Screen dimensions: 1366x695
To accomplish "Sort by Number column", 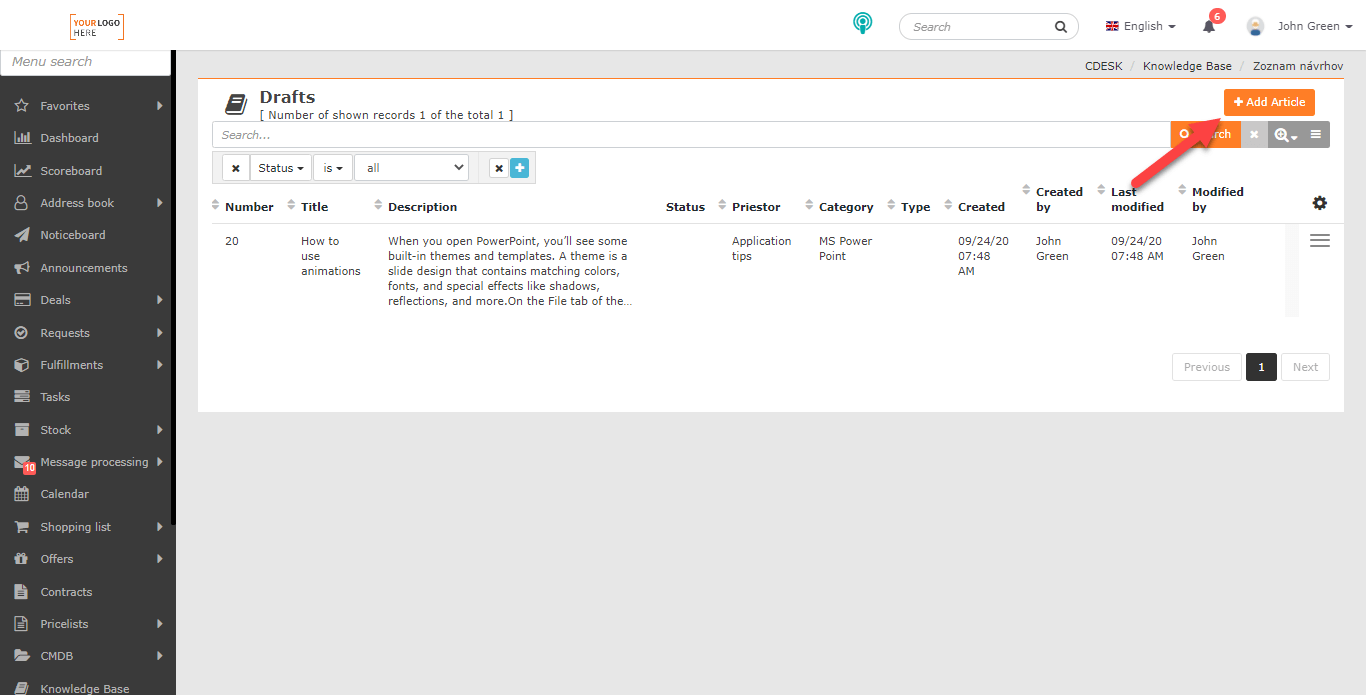I will [243, 207].
